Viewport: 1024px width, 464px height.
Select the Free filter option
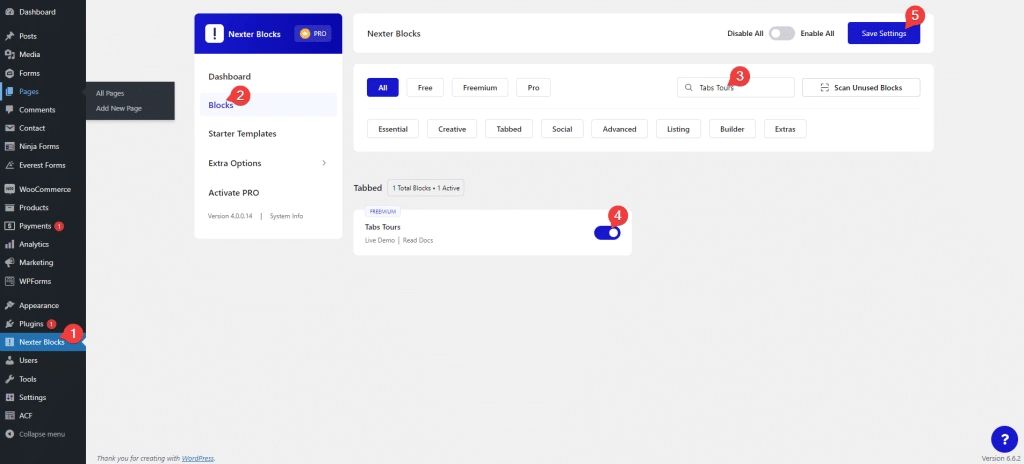point(424,88)
